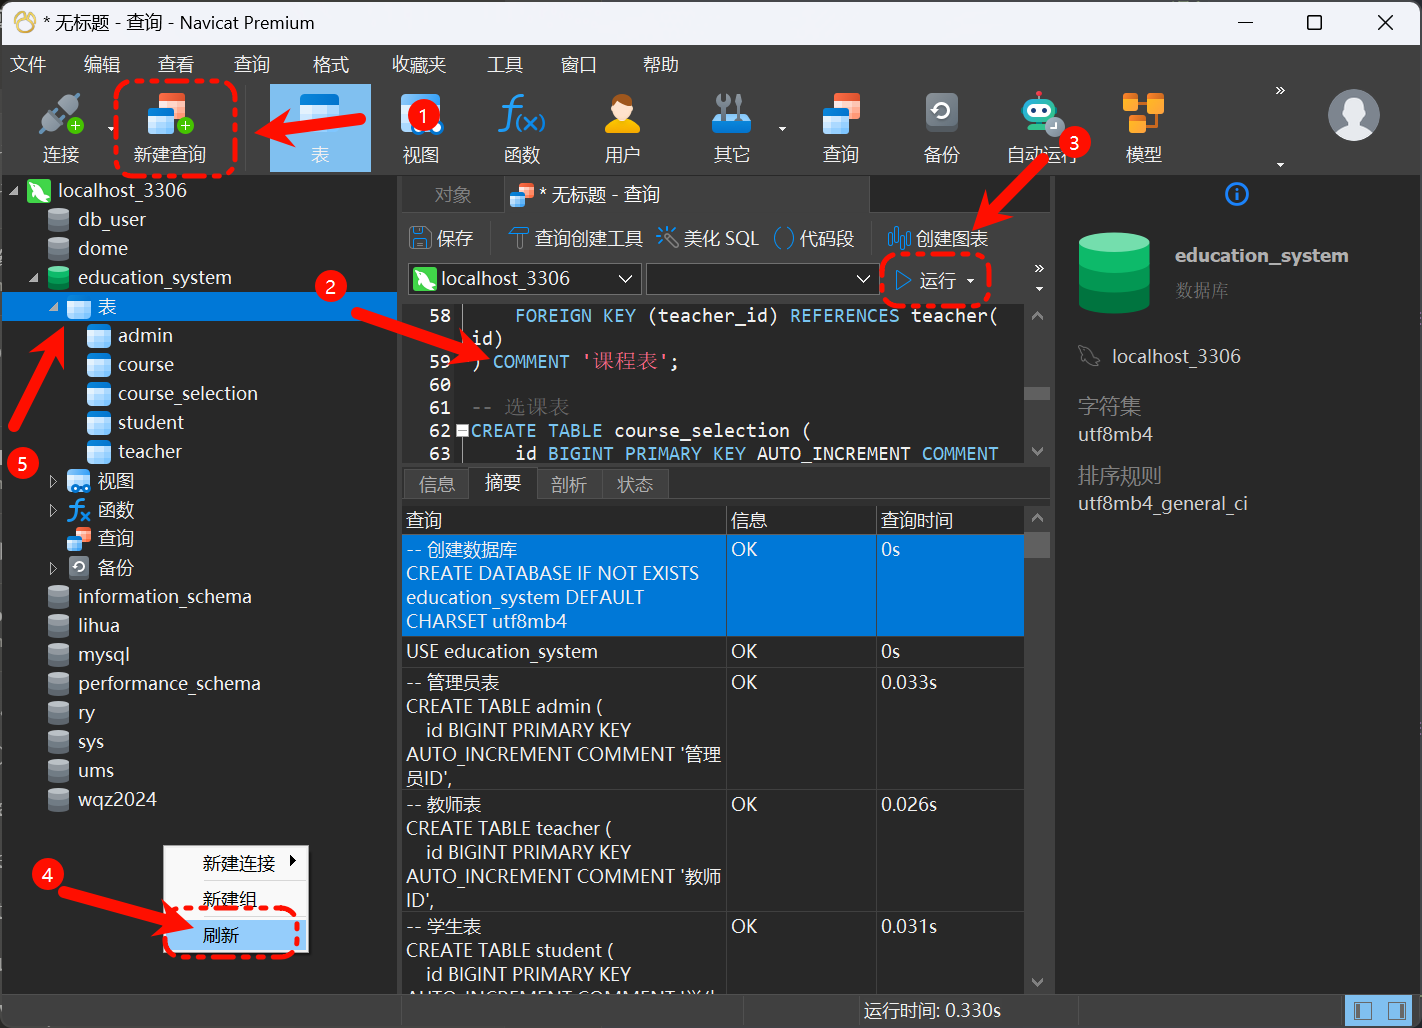Click 保存 to save the query
The height and width of the screenshot is (1028, 1422).
441,238
